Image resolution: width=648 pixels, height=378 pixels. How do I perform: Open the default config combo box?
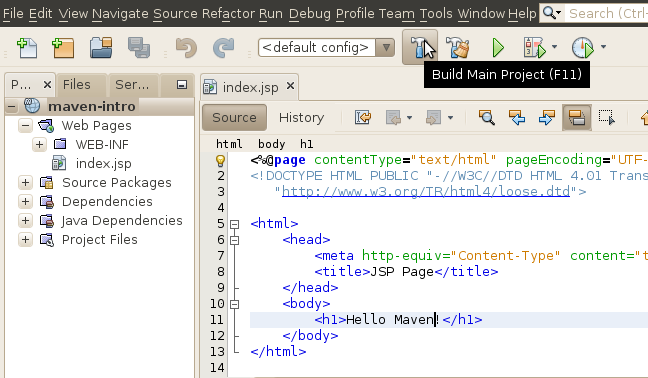click(x=326, y=48)
